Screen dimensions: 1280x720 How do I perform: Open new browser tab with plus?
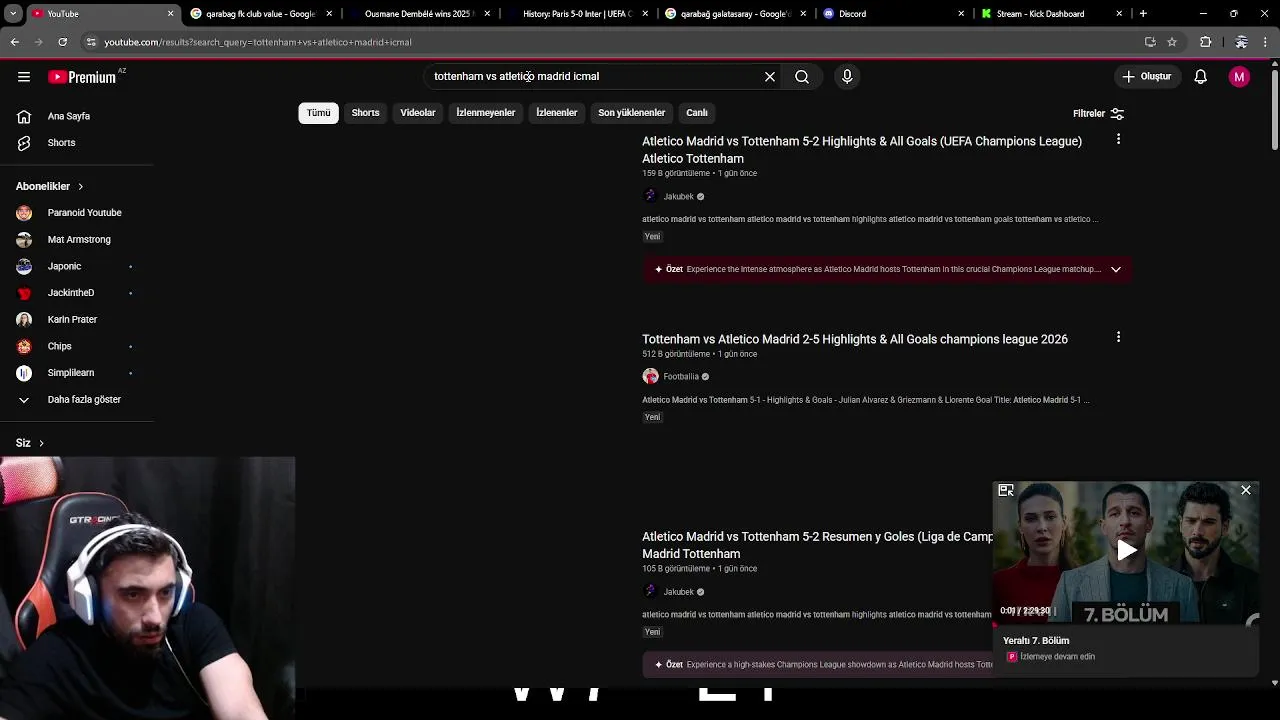[x=1143, y=14]
